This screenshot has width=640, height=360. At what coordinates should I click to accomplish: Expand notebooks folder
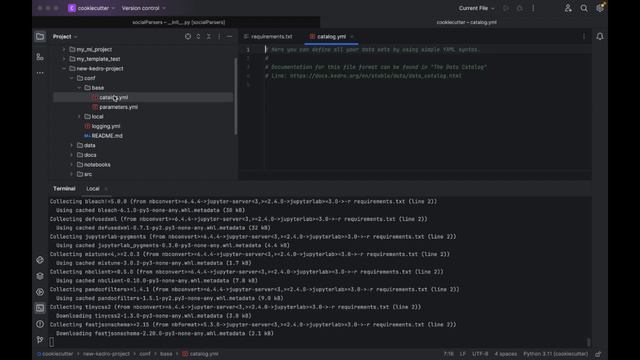pos(71,164)
